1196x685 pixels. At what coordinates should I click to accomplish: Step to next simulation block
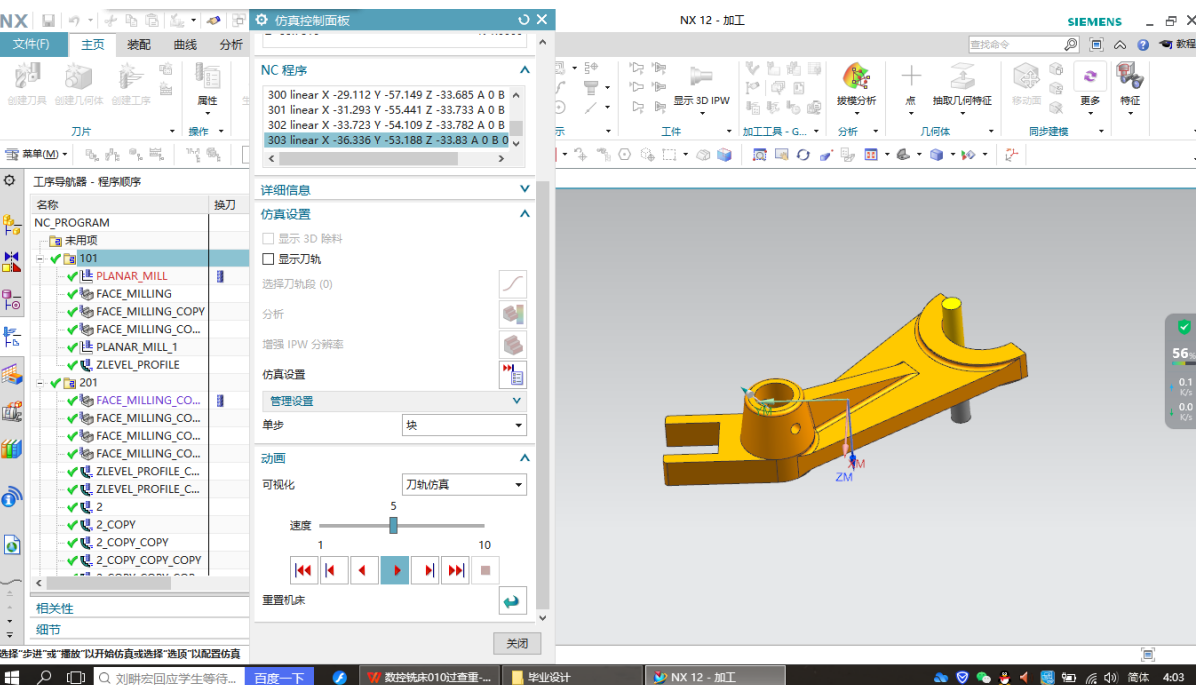(x=426, y=571)
